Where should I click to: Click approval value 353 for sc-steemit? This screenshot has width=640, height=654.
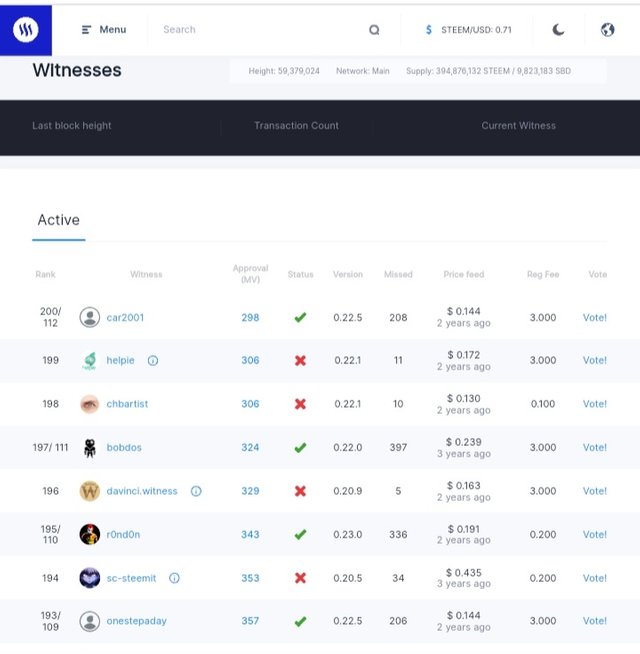pos(250,579)
